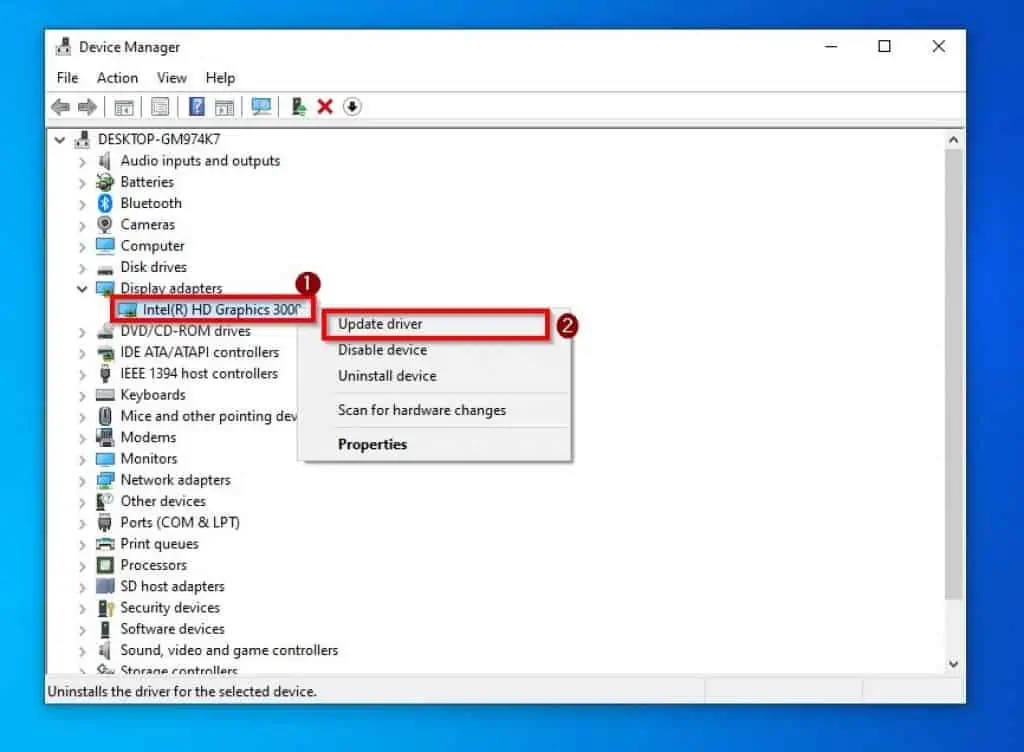Click the Keyboards category icon
The image size is (1024, 752).
click(x=105, y=395)
